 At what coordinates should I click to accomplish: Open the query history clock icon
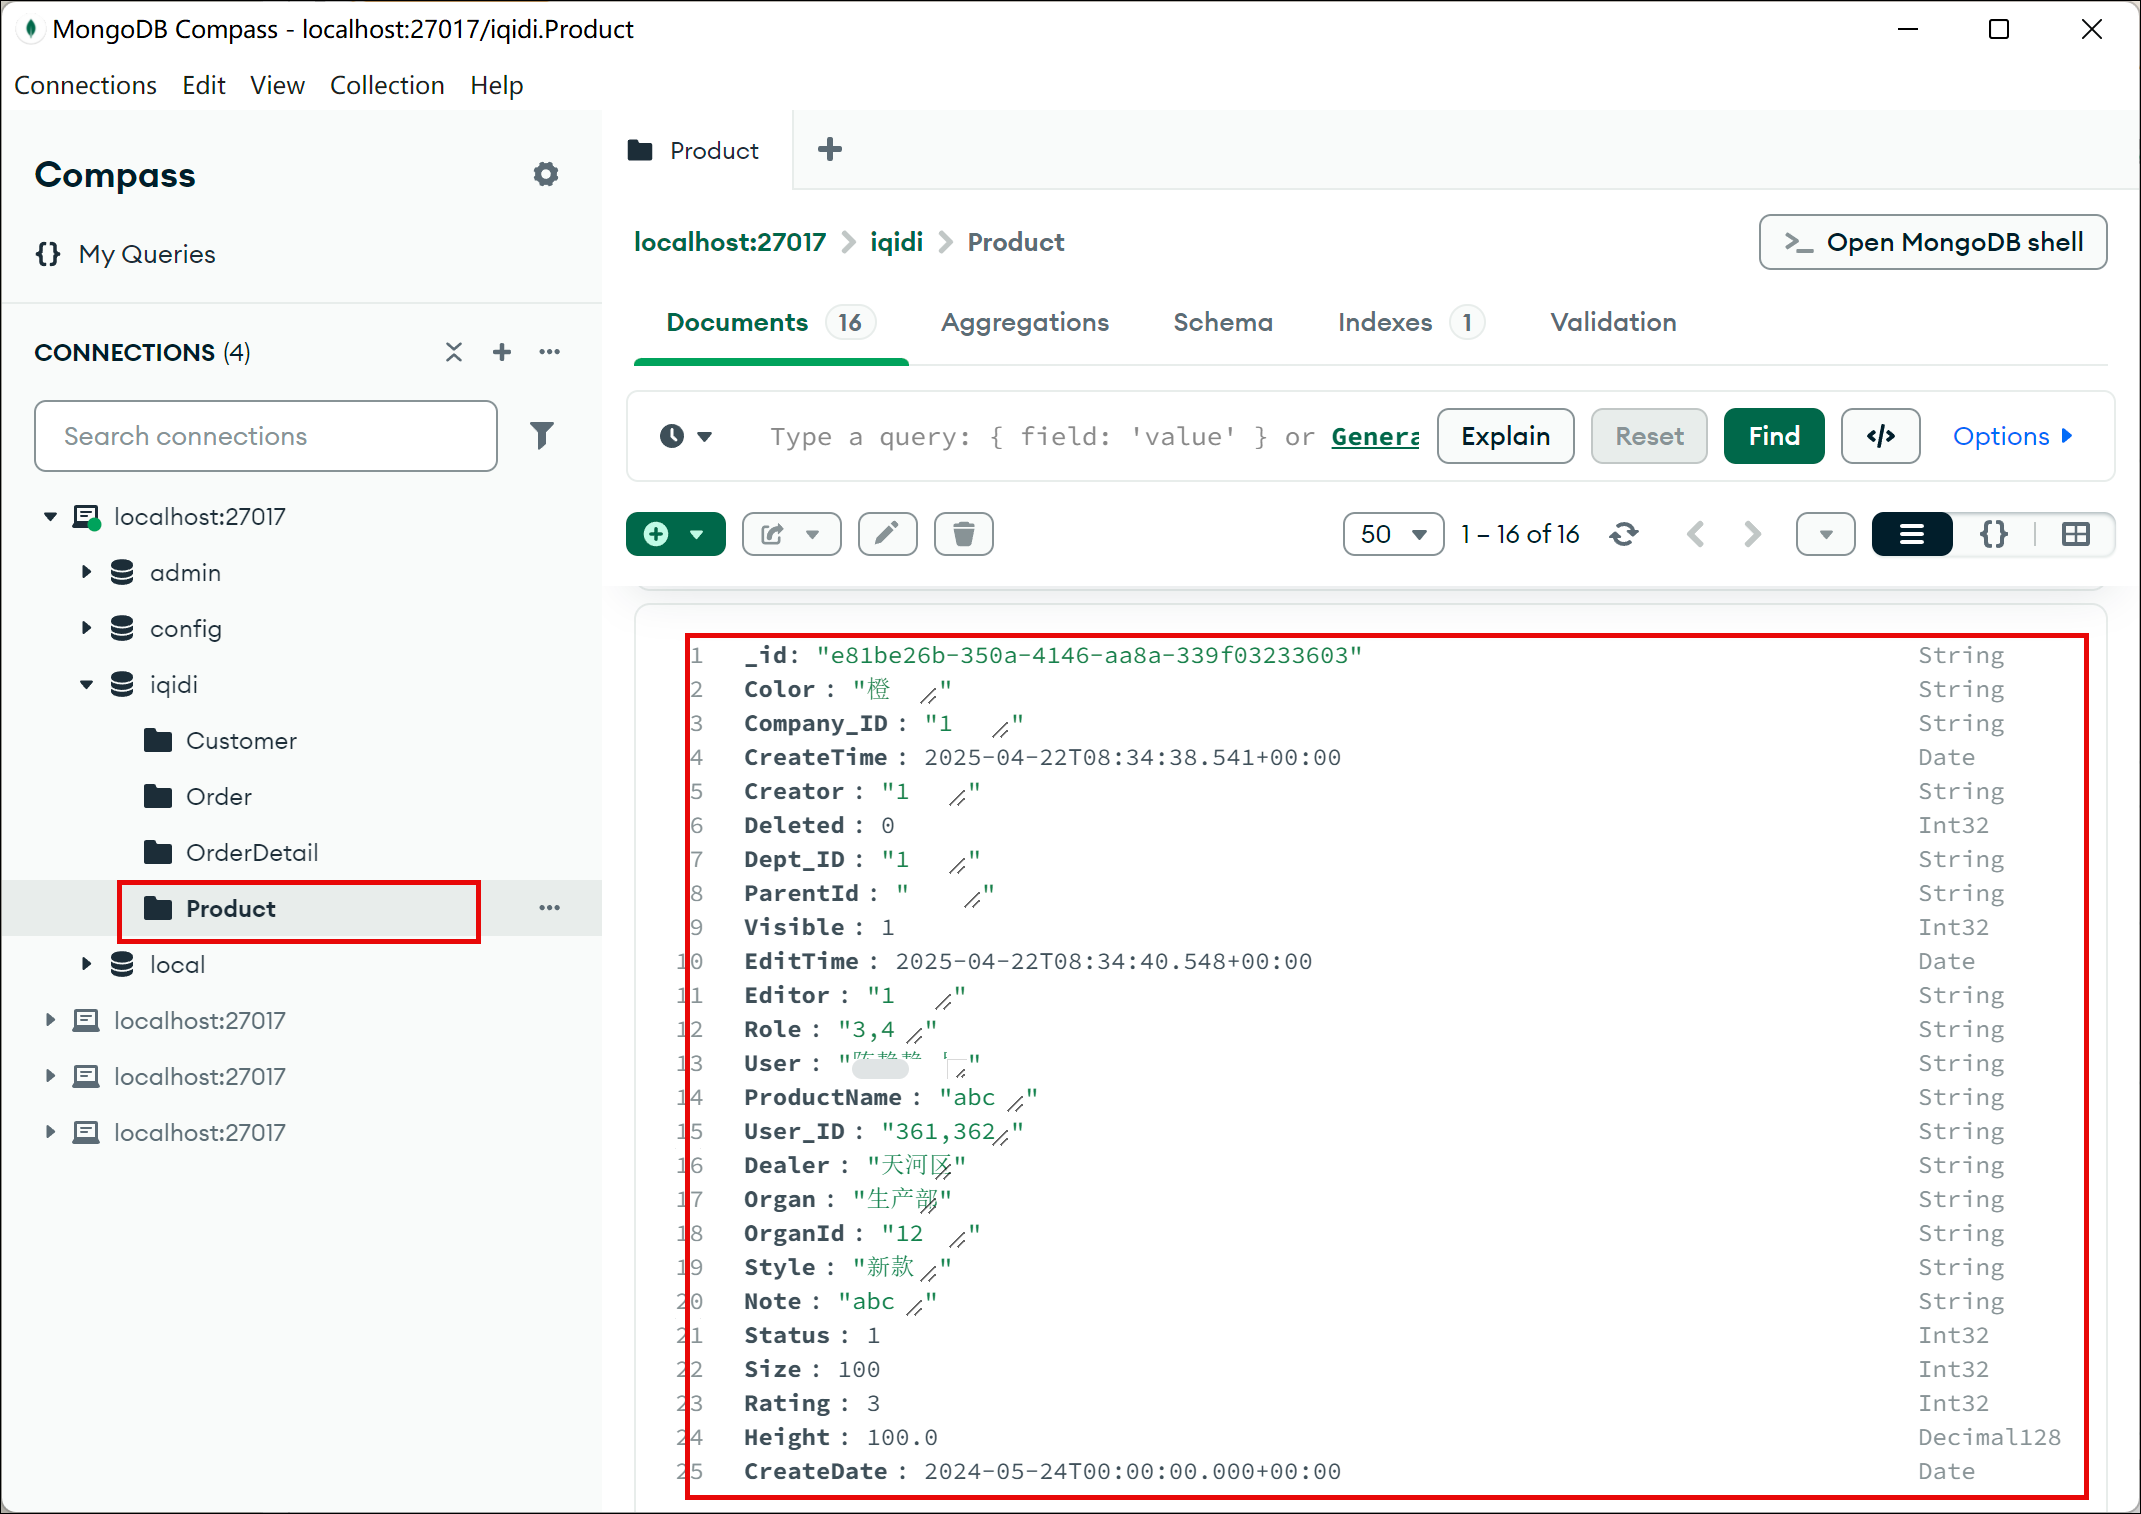point(675,436)
